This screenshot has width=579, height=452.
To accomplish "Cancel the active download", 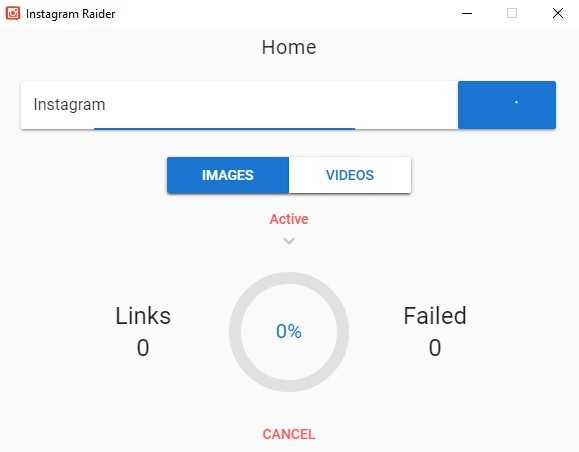I will pos(289,434).
